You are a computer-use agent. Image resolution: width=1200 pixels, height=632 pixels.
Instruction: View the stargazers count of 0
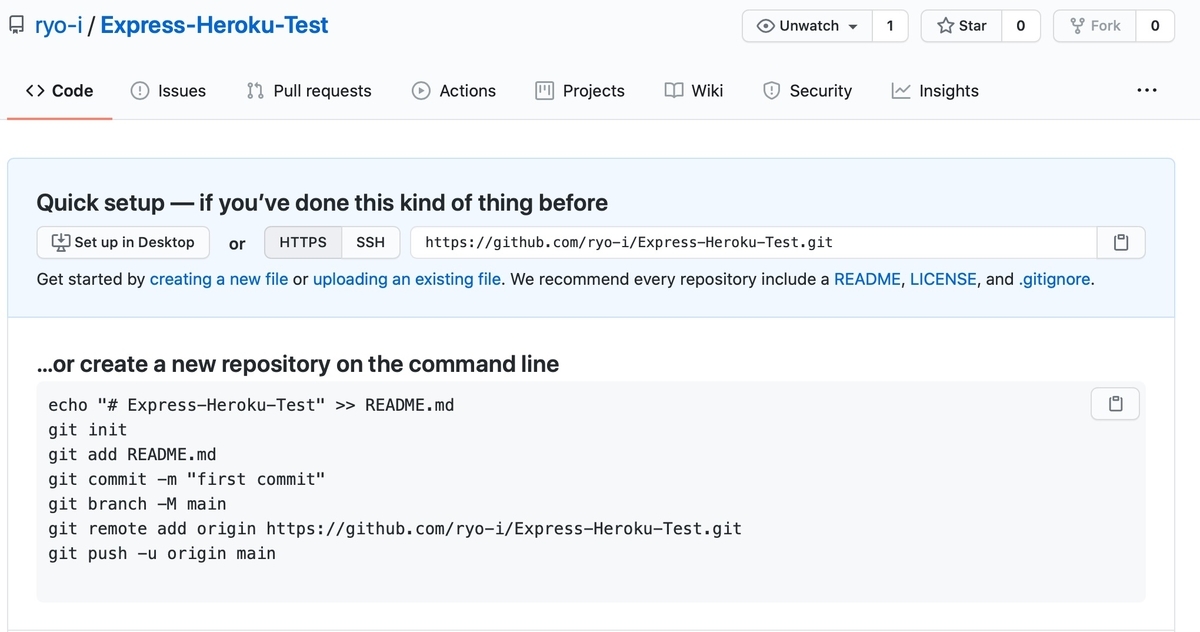tap(1020, 26)
